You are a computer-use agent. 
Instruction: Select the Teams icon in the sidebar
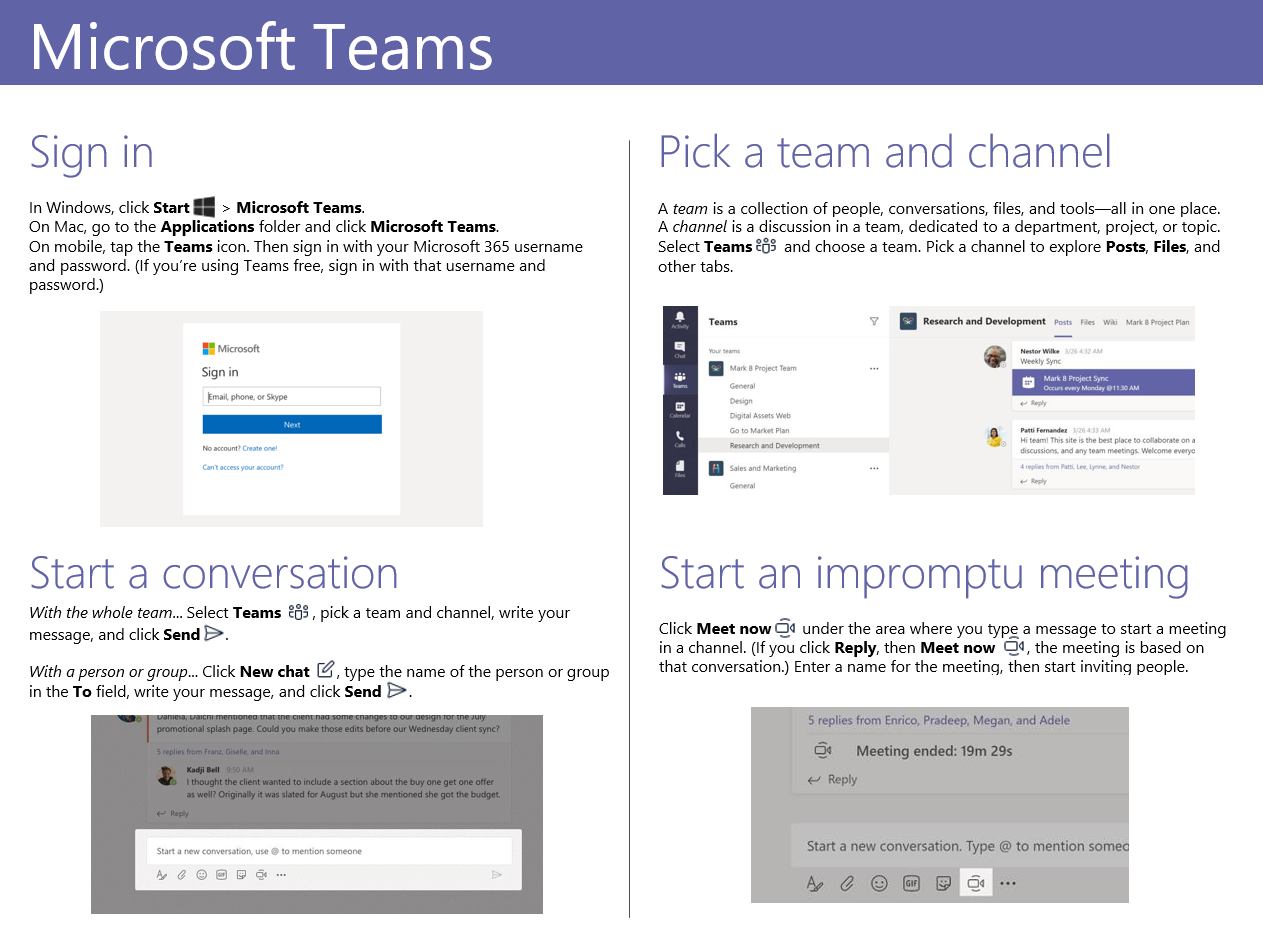680,379
